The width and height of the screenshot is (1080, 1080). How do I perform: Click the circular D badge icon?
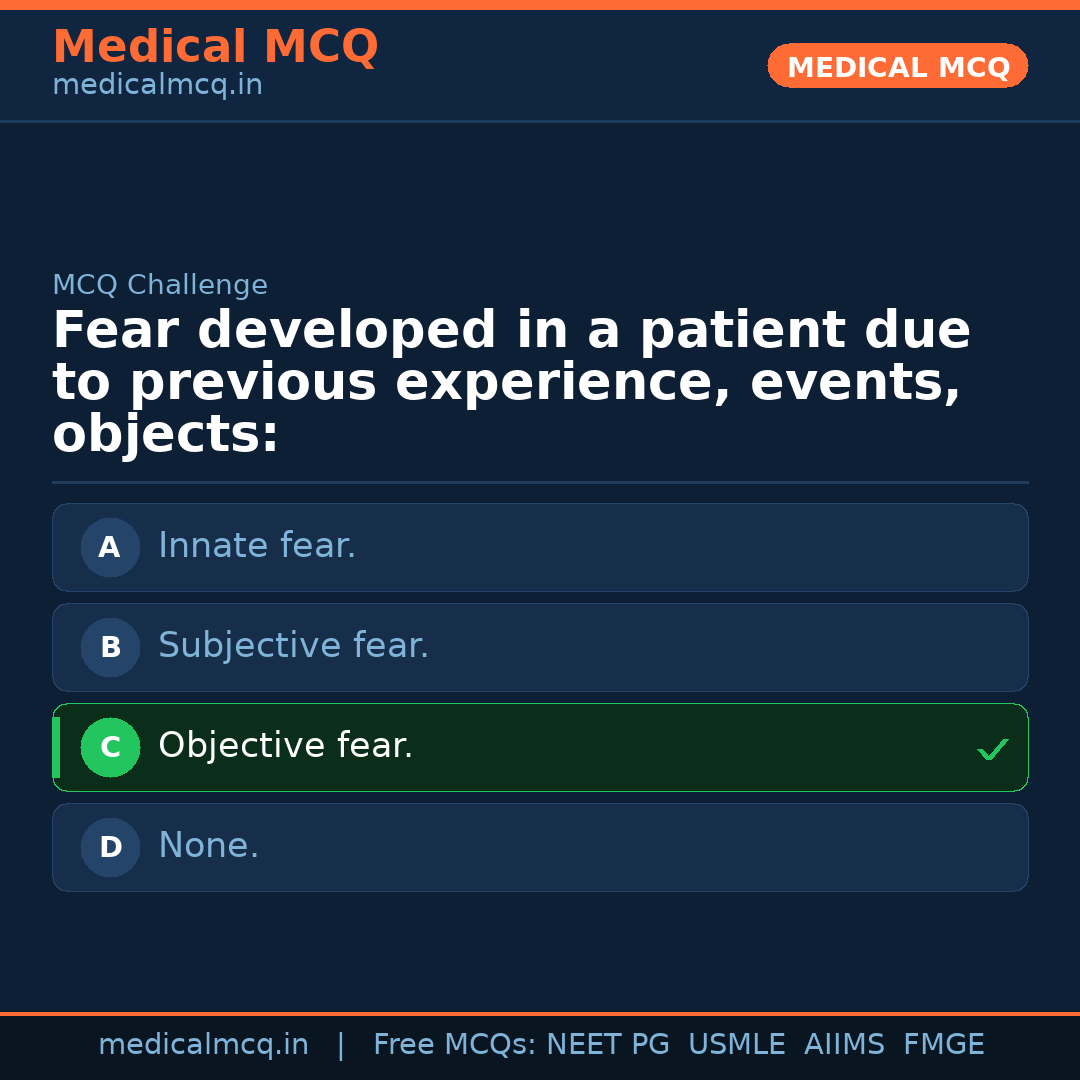point(110,847)
